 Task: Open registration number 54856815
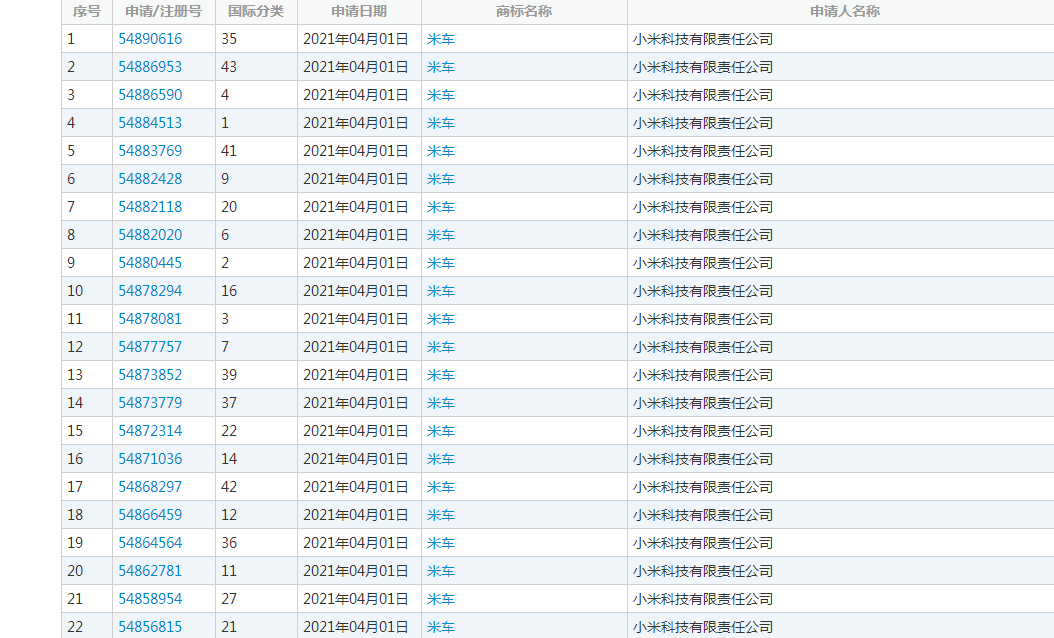(150, 627)
